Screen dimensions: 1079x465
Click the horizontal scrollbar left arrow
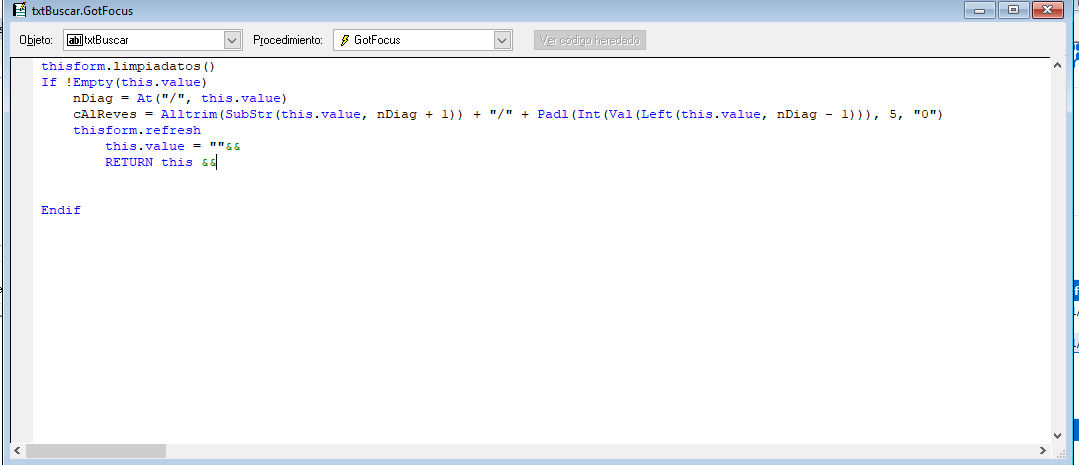point(19,451)
